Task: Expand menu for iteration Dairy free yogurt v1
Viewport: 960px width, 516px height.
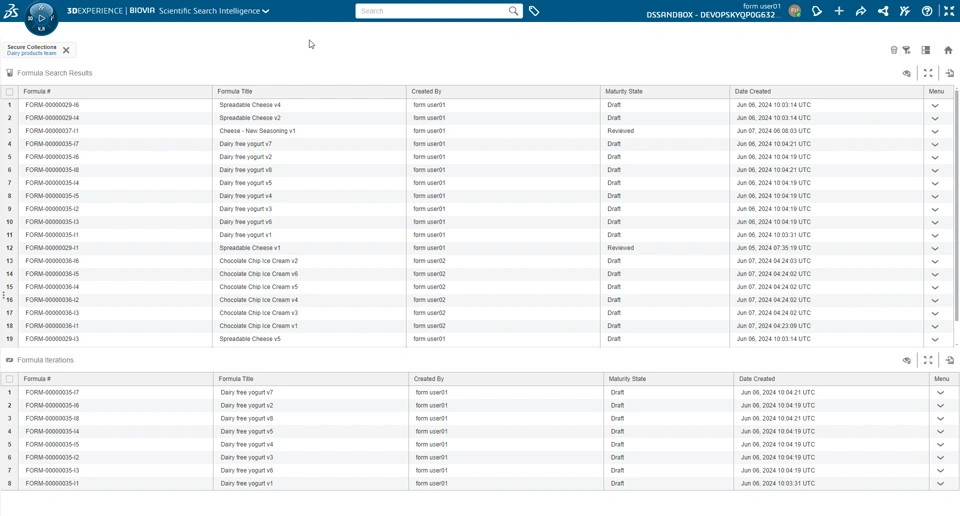Action: tap(940, 484)
